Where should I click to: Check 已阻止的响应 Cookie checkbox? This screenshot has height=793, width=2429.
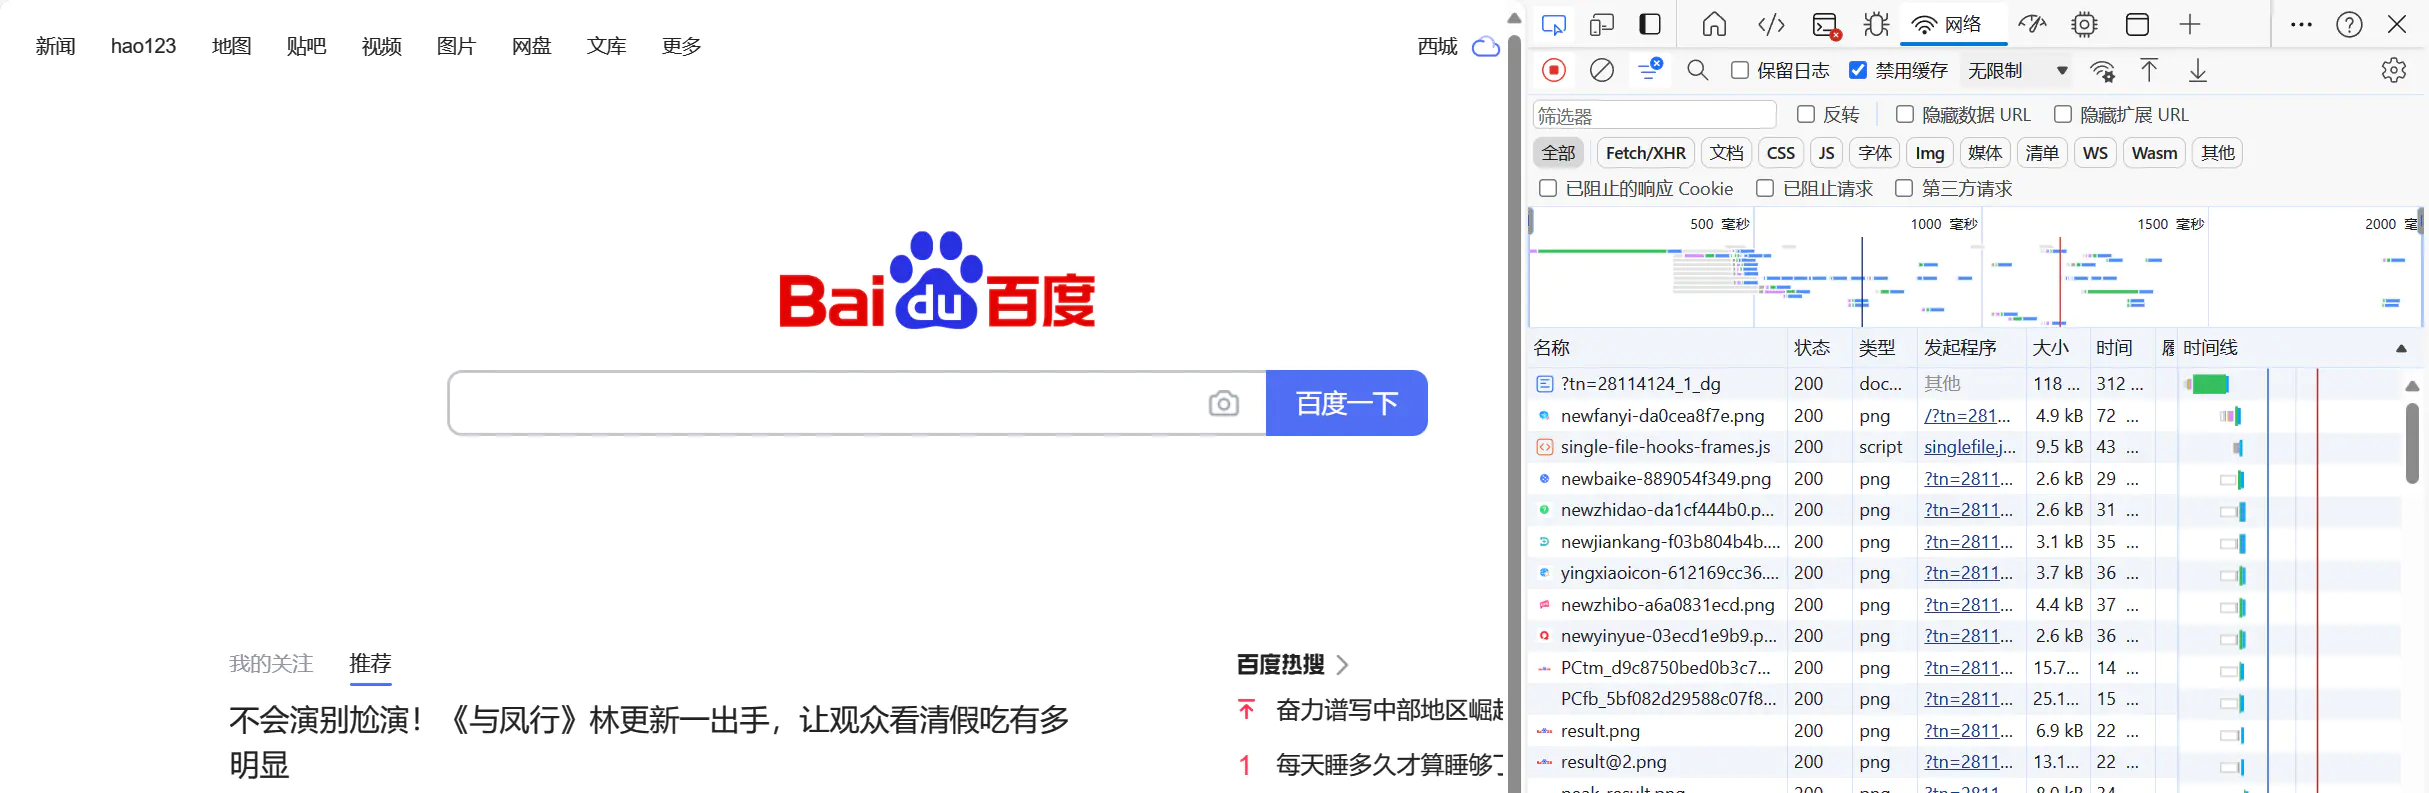[x=1548, y=188]
